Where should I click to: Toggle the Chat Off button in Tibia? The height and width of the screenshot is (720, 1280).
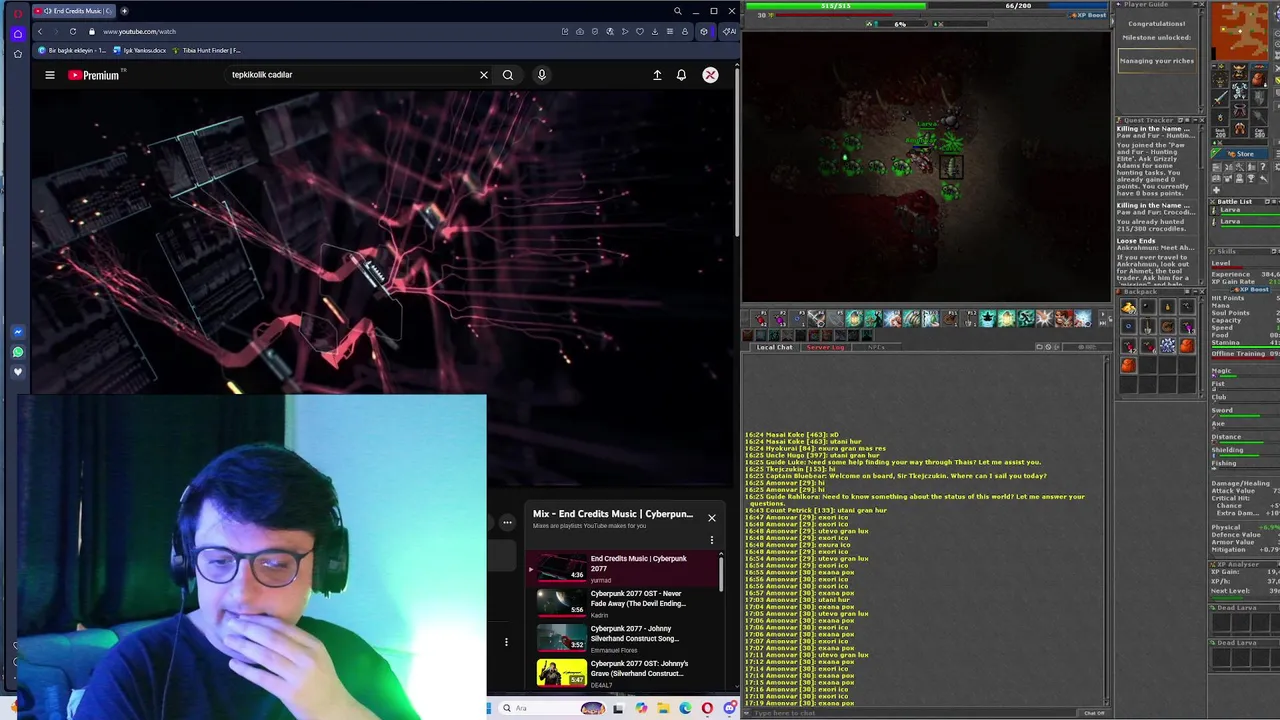click(x=1094, y=713)
